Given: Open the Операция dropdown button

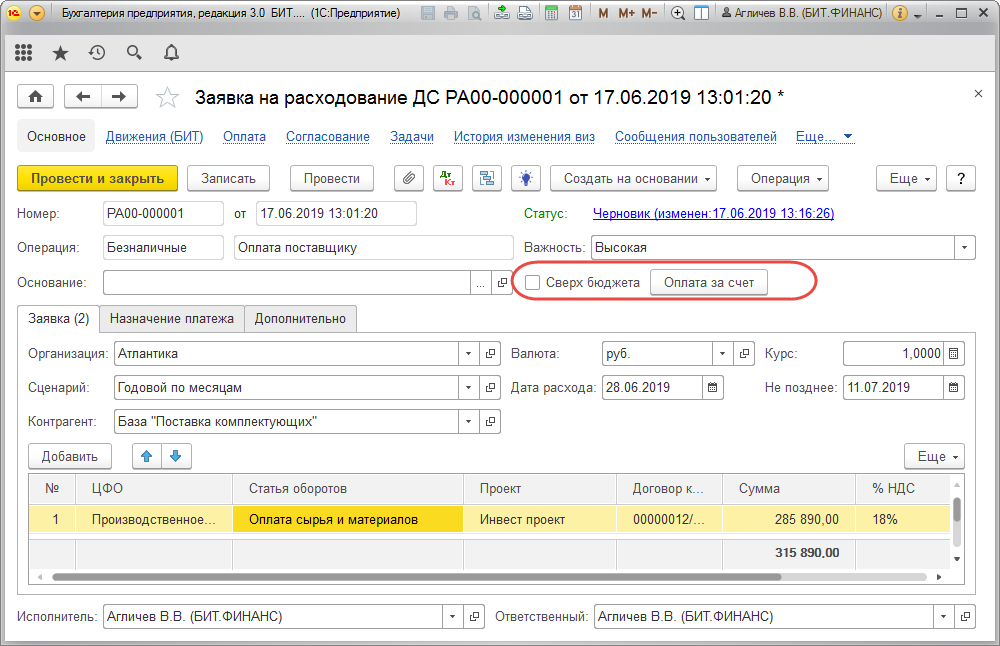Looking at the screenshot, I should coord(783,178).
